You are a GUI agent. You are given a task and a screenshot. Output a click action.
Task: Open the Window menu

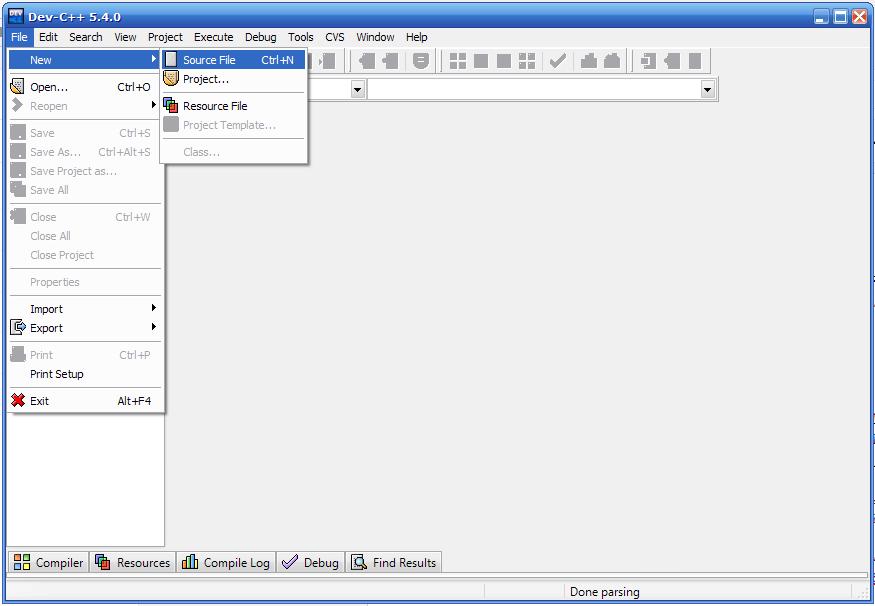tap(376, 37)
